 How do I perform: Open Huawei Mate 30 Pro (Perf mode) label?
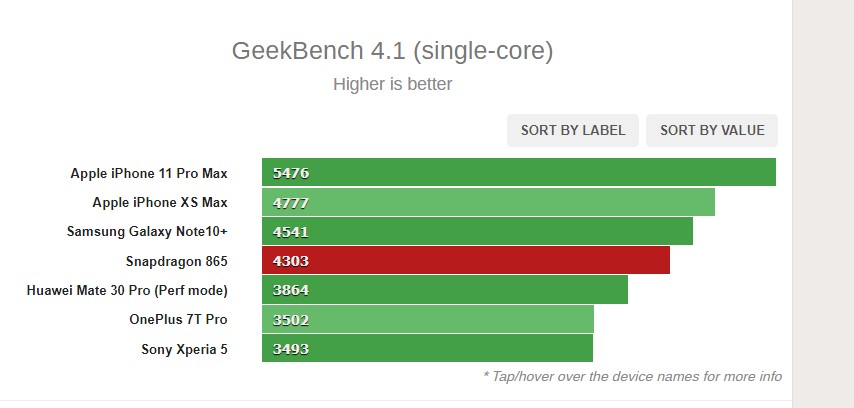click(127, 290)
